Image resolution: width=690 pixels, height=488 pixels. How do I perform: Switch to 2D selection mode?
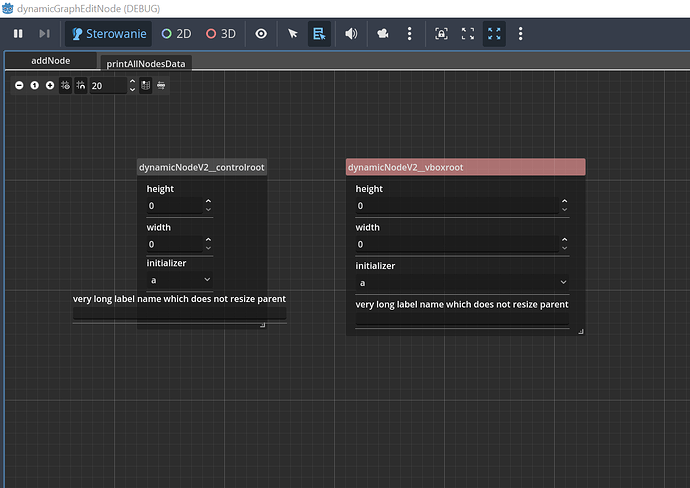point(177,33)
